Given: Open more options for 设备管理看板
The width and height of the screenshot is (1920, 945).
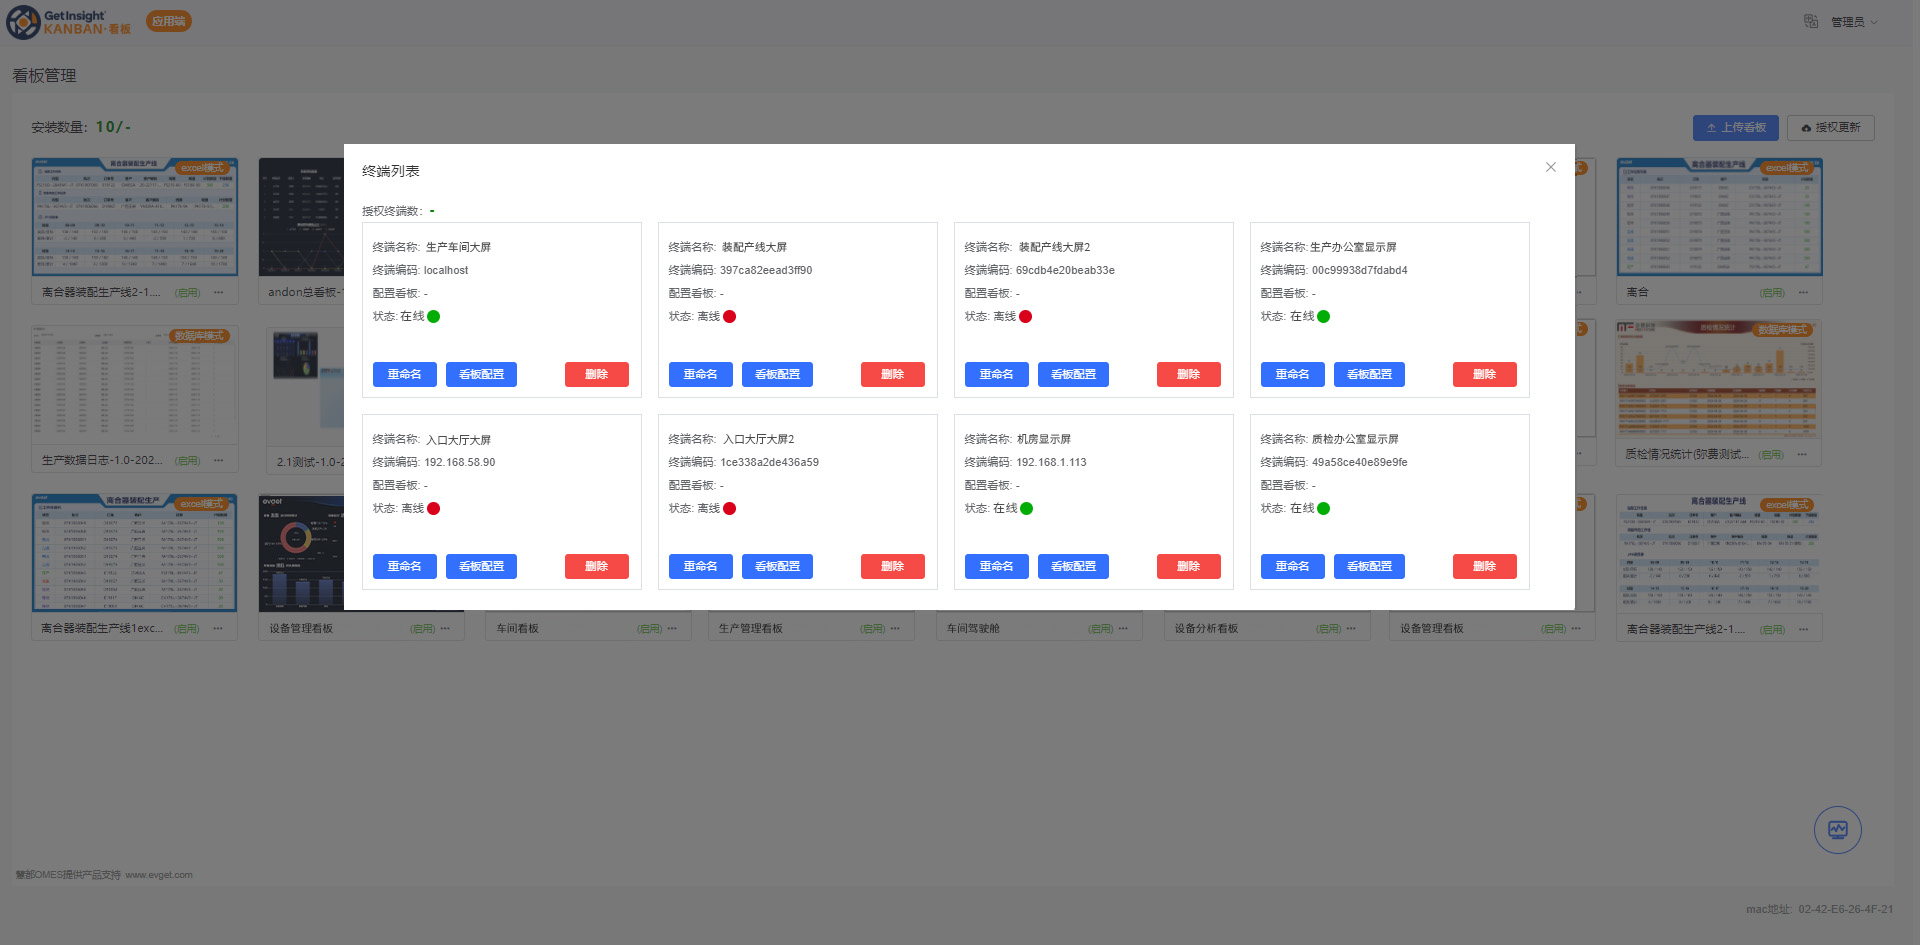Looking at the screenshot, I should point(445,629).
